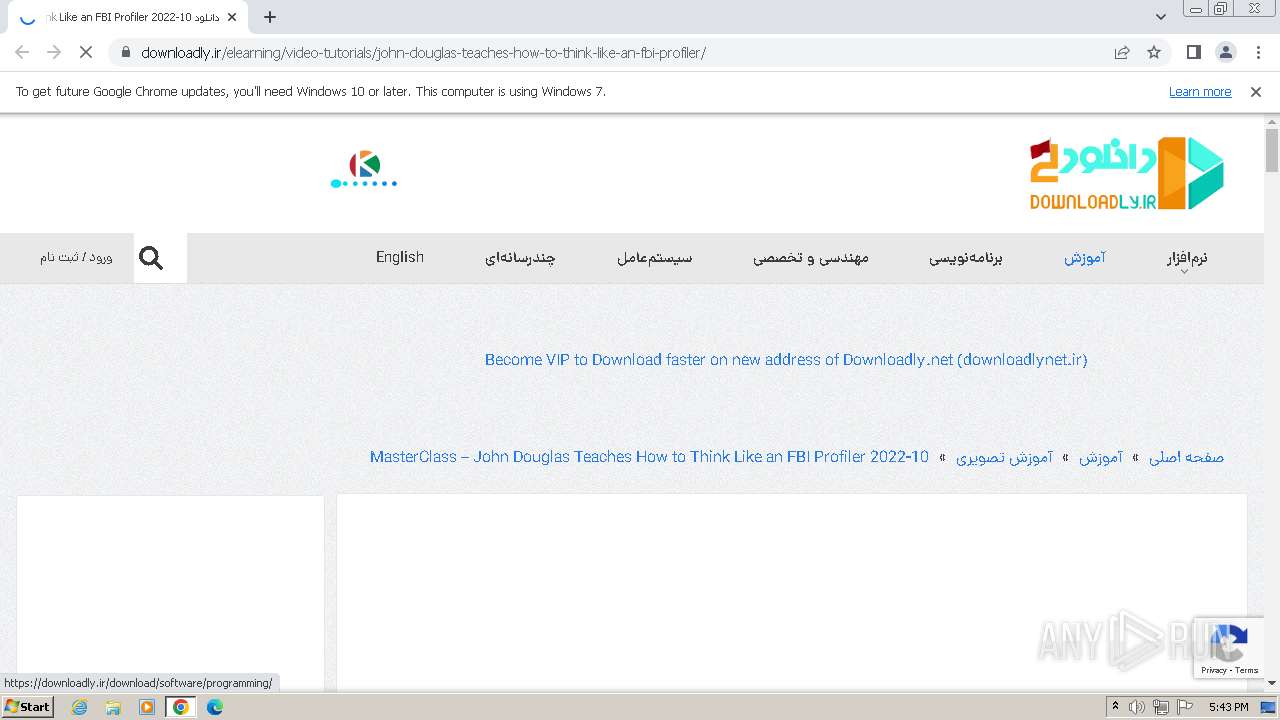This screenshot has height=720, width=1280.
Task: Open the آموزش menu item
Action: point(1085,257)
